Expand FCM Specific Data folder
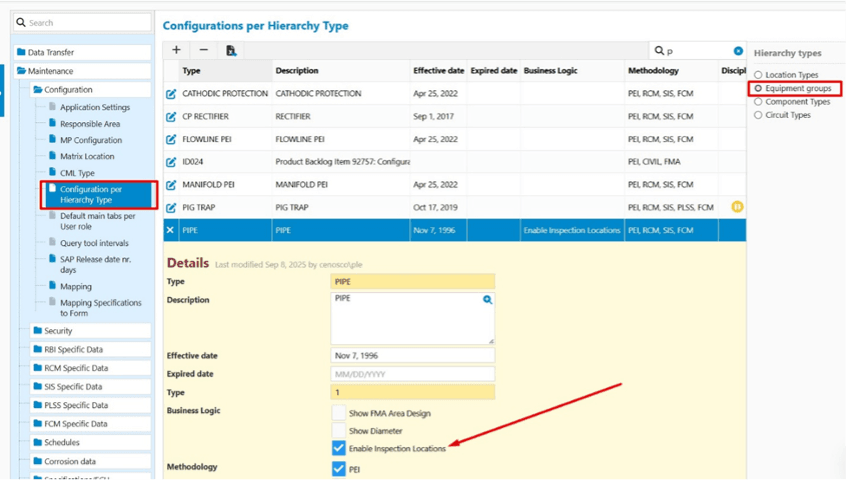The width and height of the screenshot is (847, 481). click(90, 424)
